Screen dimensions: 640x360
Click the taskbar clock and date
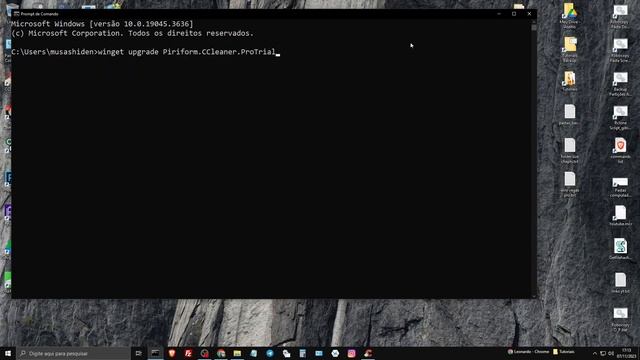[x=627, y=353]
